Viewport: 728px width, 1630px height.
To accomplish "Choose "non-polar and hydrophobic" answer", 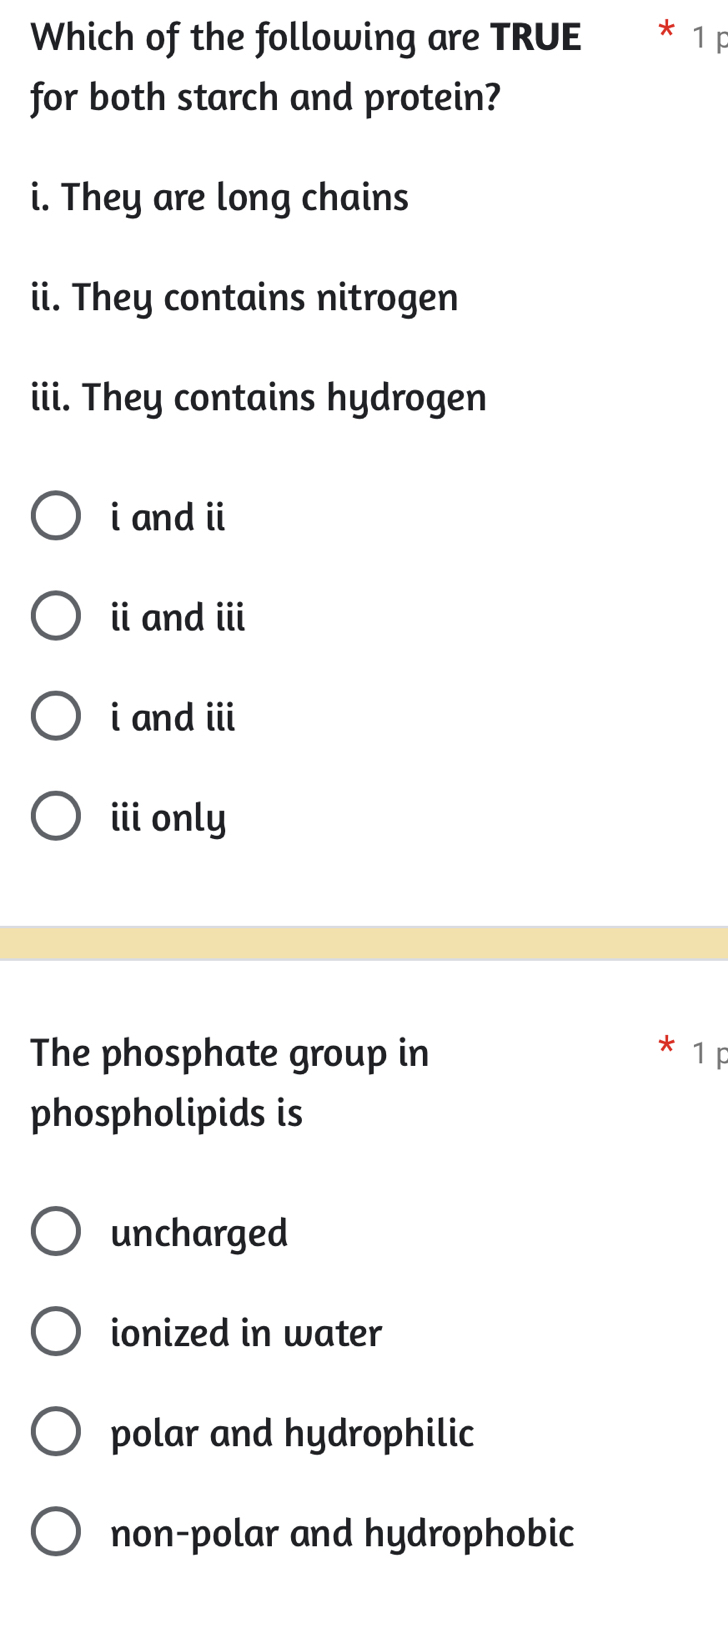I will coord(57,1531).
